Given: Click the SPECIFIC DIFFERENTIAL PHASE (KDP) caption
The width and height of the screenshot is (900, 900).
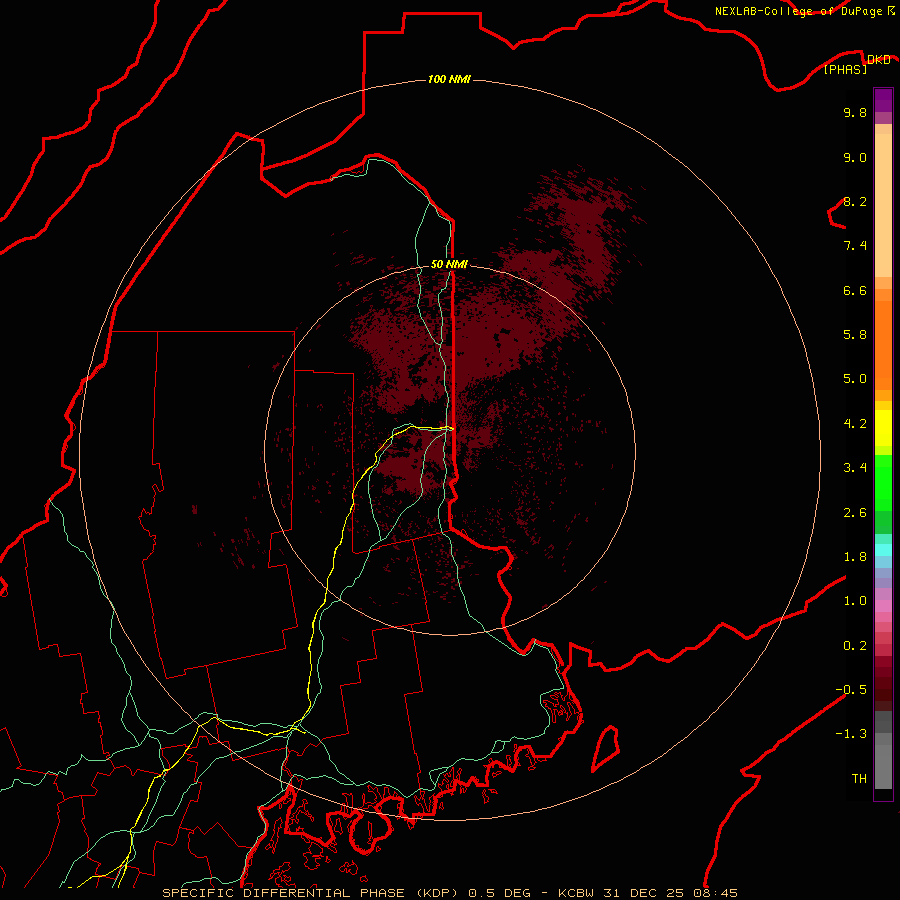Looking at the screenshot, I should coord(310,893).
